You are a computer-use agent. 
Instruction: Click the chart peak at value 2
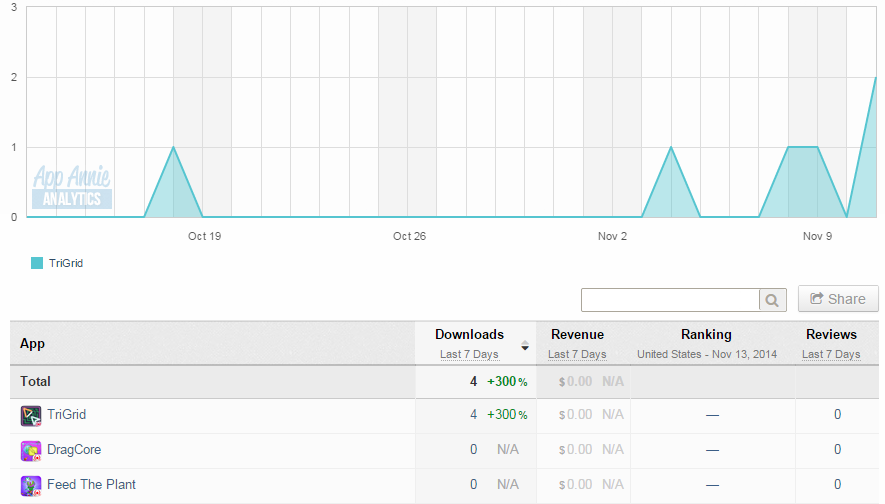tap(875, 78)
